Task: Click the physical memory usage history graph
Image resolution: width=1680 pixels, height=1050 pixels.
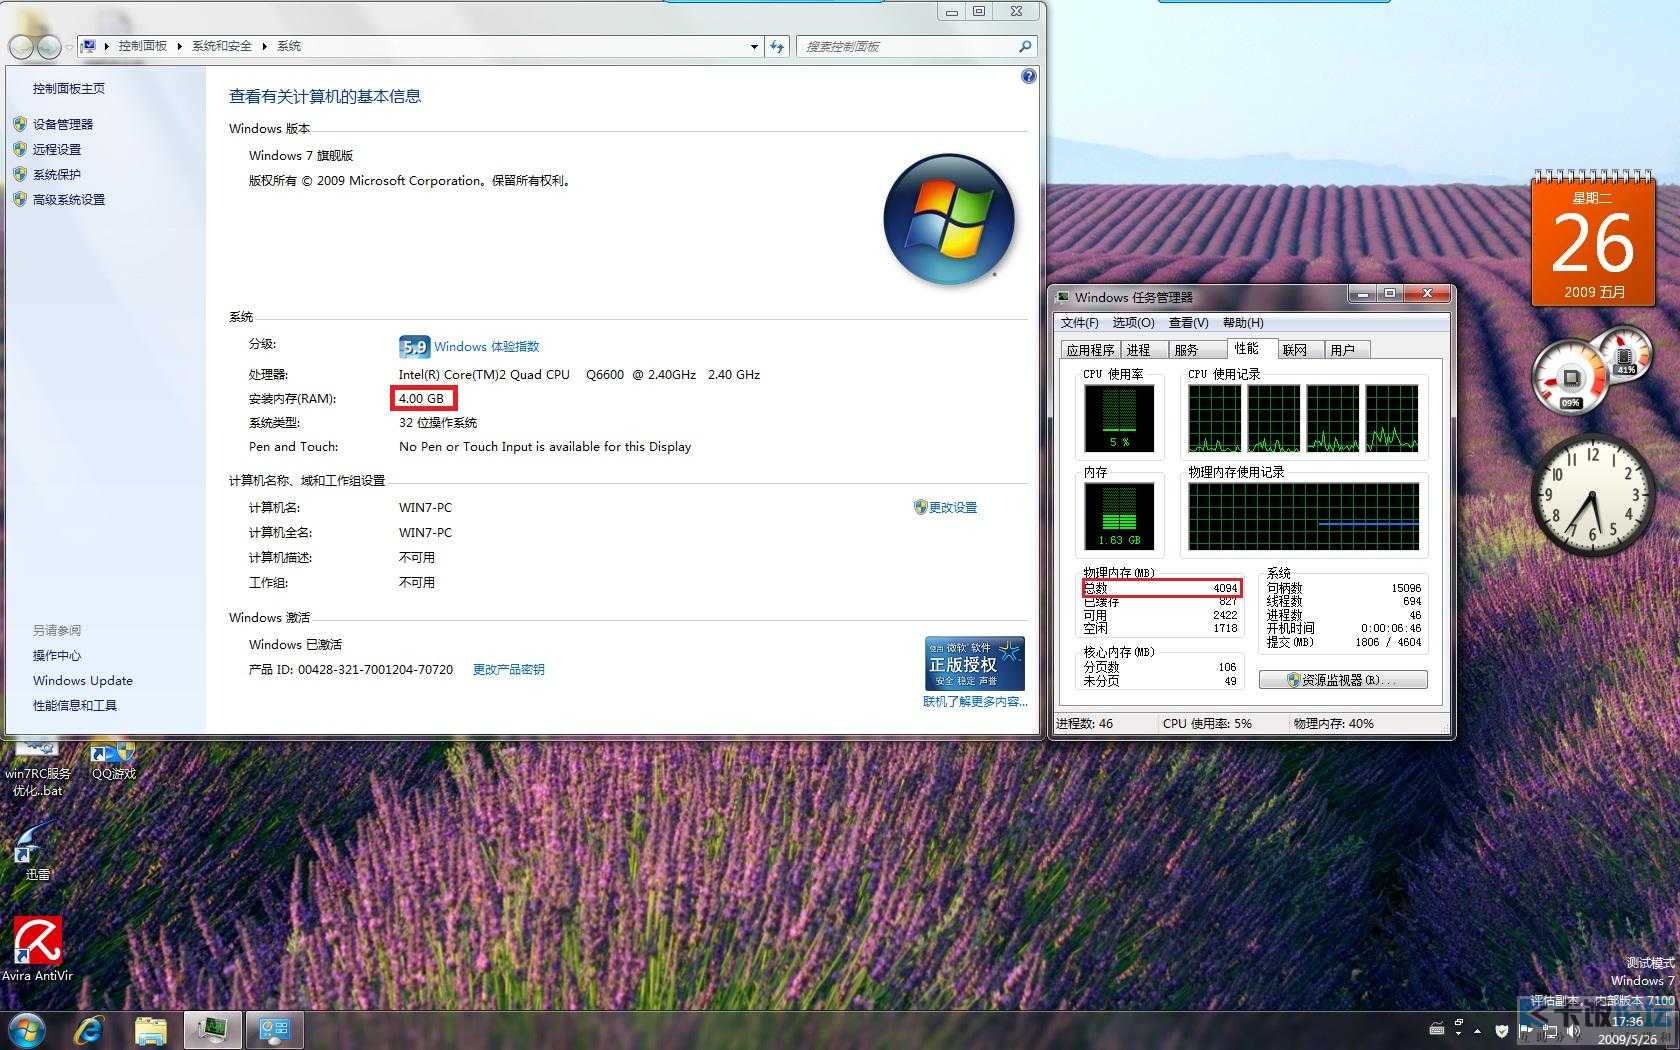Action: (1303, 516)
